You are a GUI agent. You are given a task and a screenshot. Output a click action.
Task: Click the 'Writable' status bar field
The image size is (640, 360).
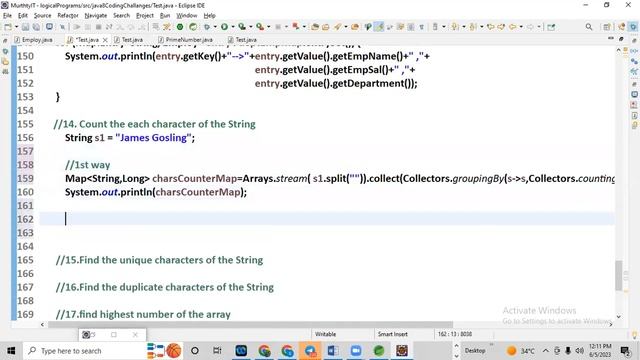[325, 334]
